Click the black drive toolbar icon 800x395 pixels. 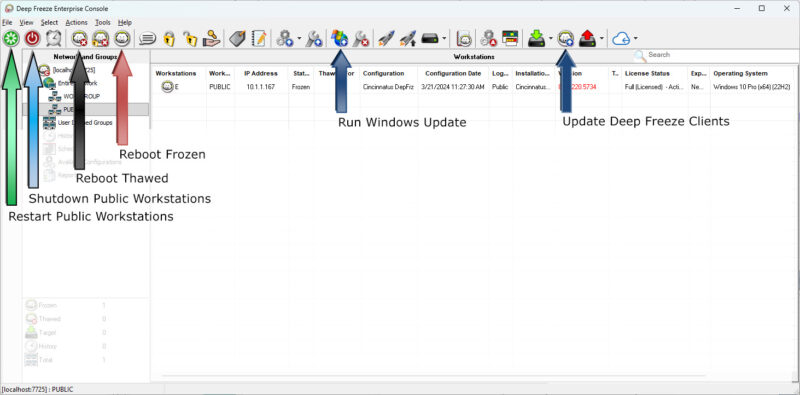point(430,38)
